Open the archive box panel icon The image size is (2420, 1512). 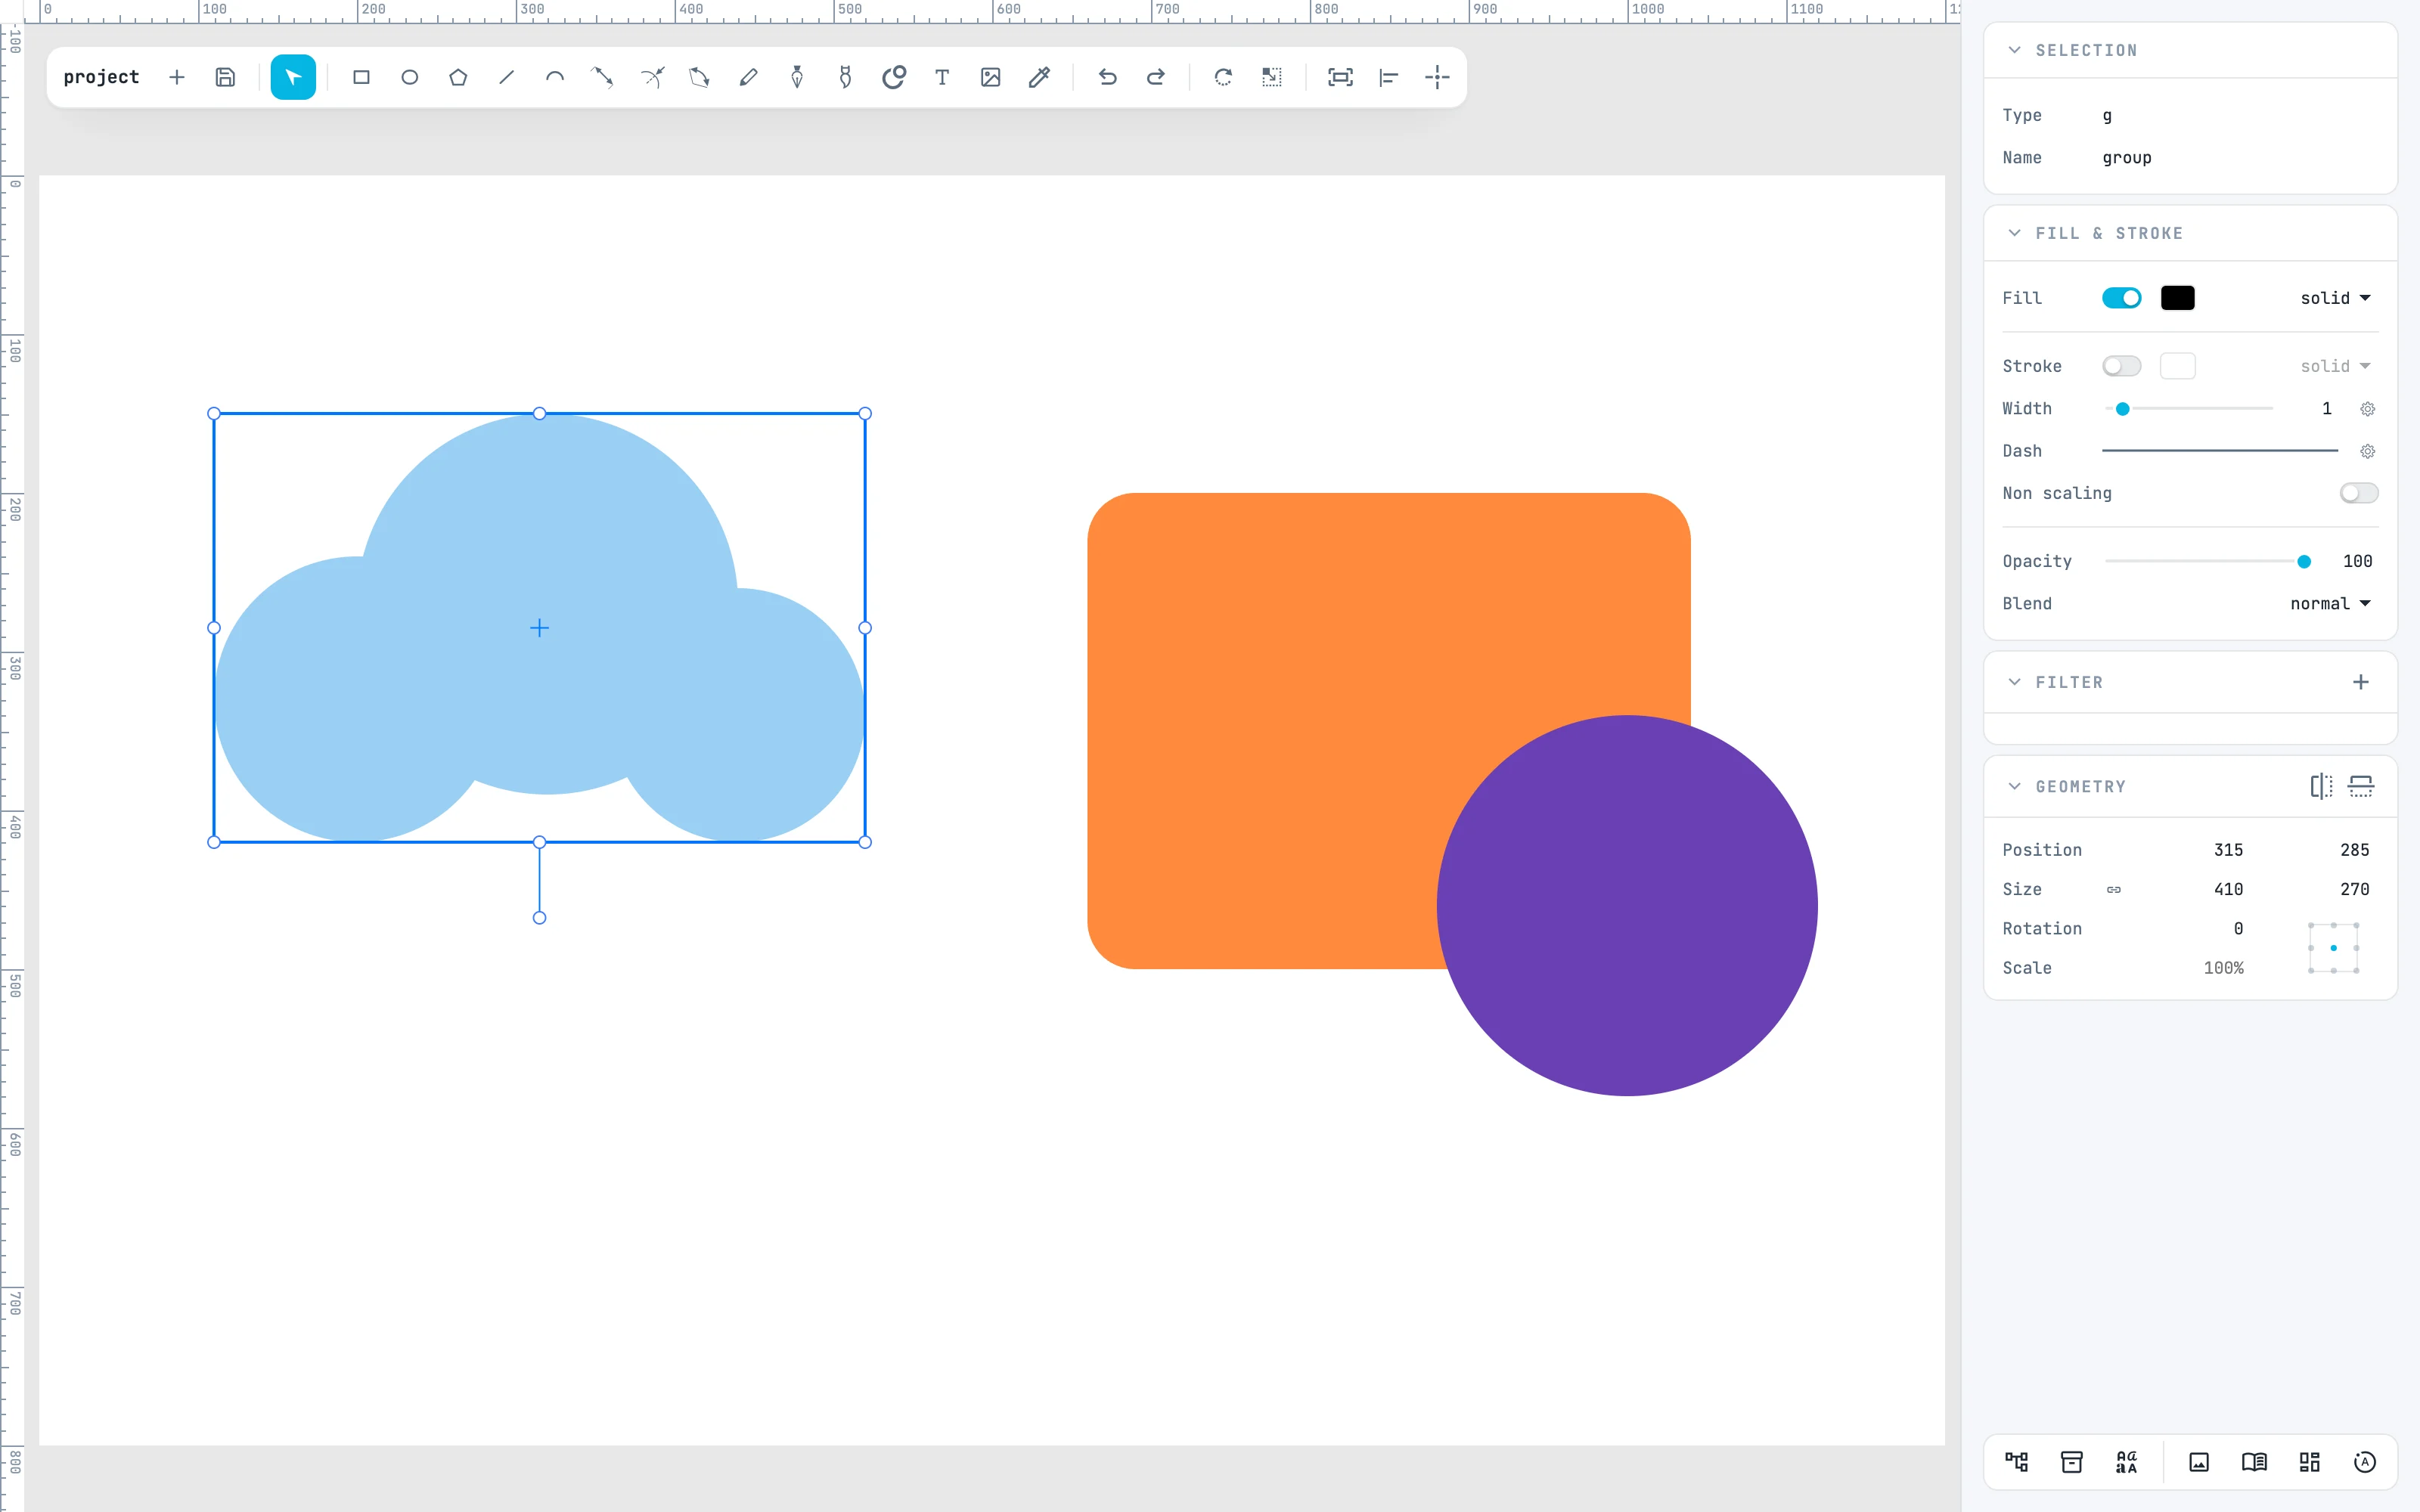2072,1462
